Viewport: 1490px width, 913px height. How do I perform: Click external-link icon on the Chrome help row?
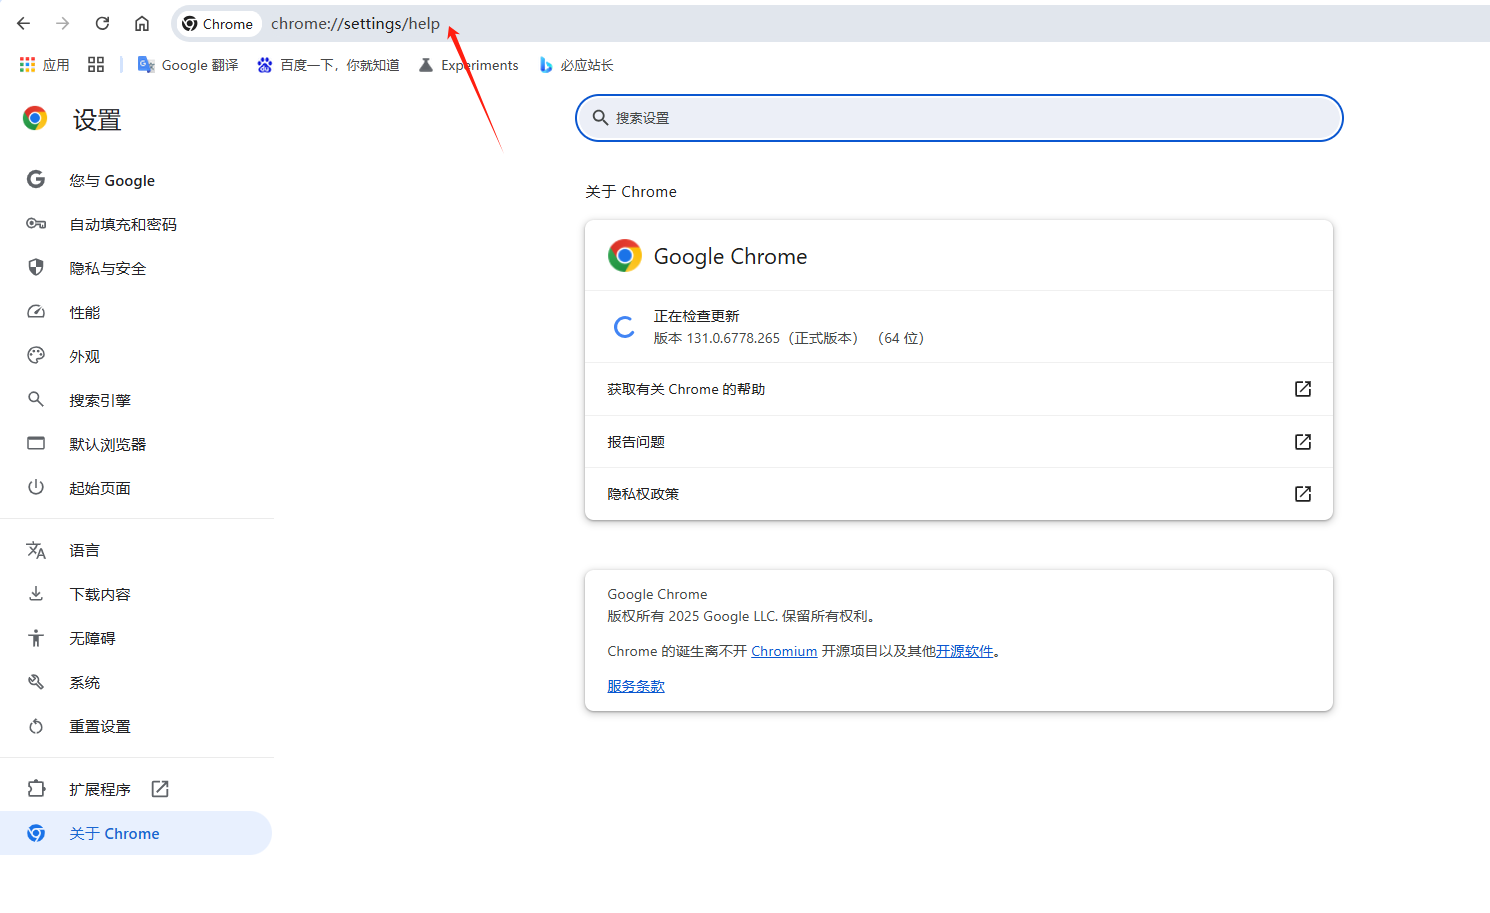[x=1303, y=389]
